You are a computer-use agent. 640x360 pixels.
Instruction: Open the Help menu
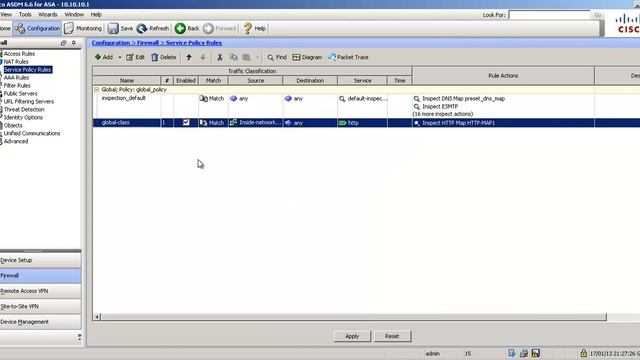(x=96, y=14)
